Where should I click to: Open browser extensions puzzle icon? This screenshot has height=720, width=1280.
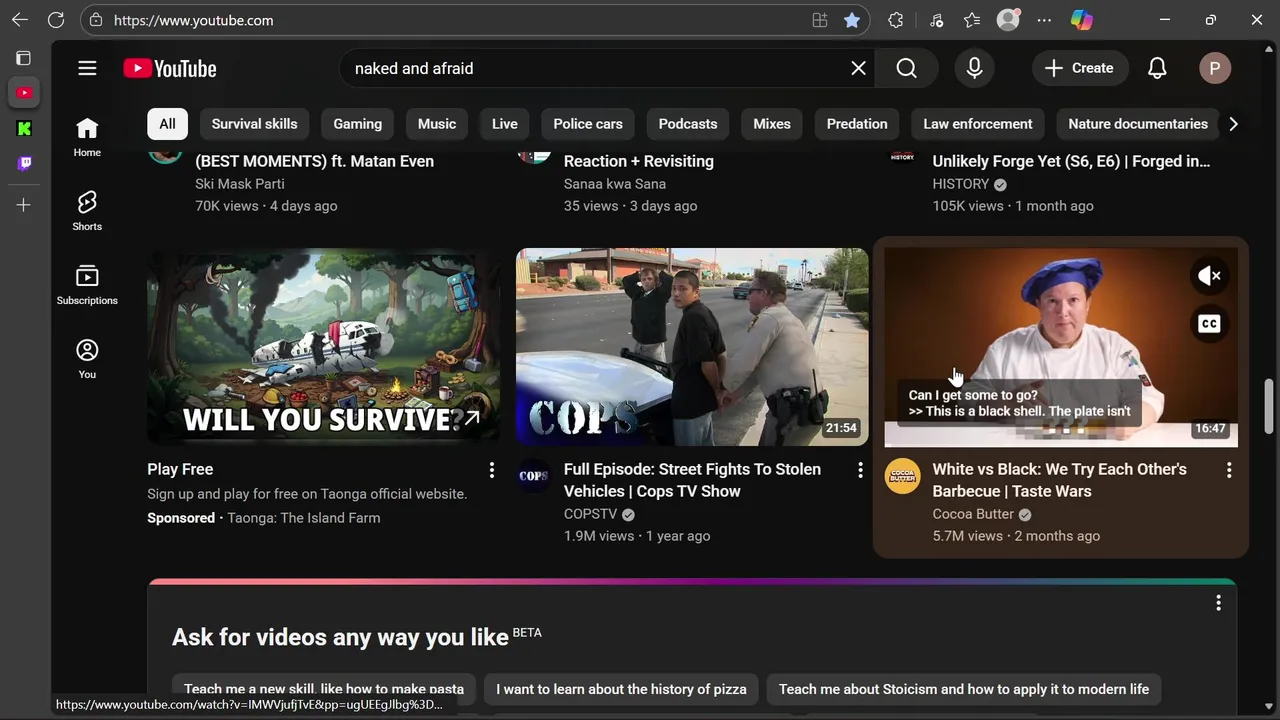[x=896, y=20]
